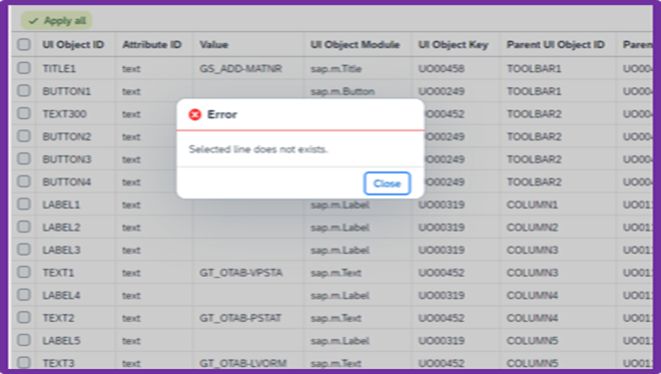Click the Apply all button

coord(57,21)
